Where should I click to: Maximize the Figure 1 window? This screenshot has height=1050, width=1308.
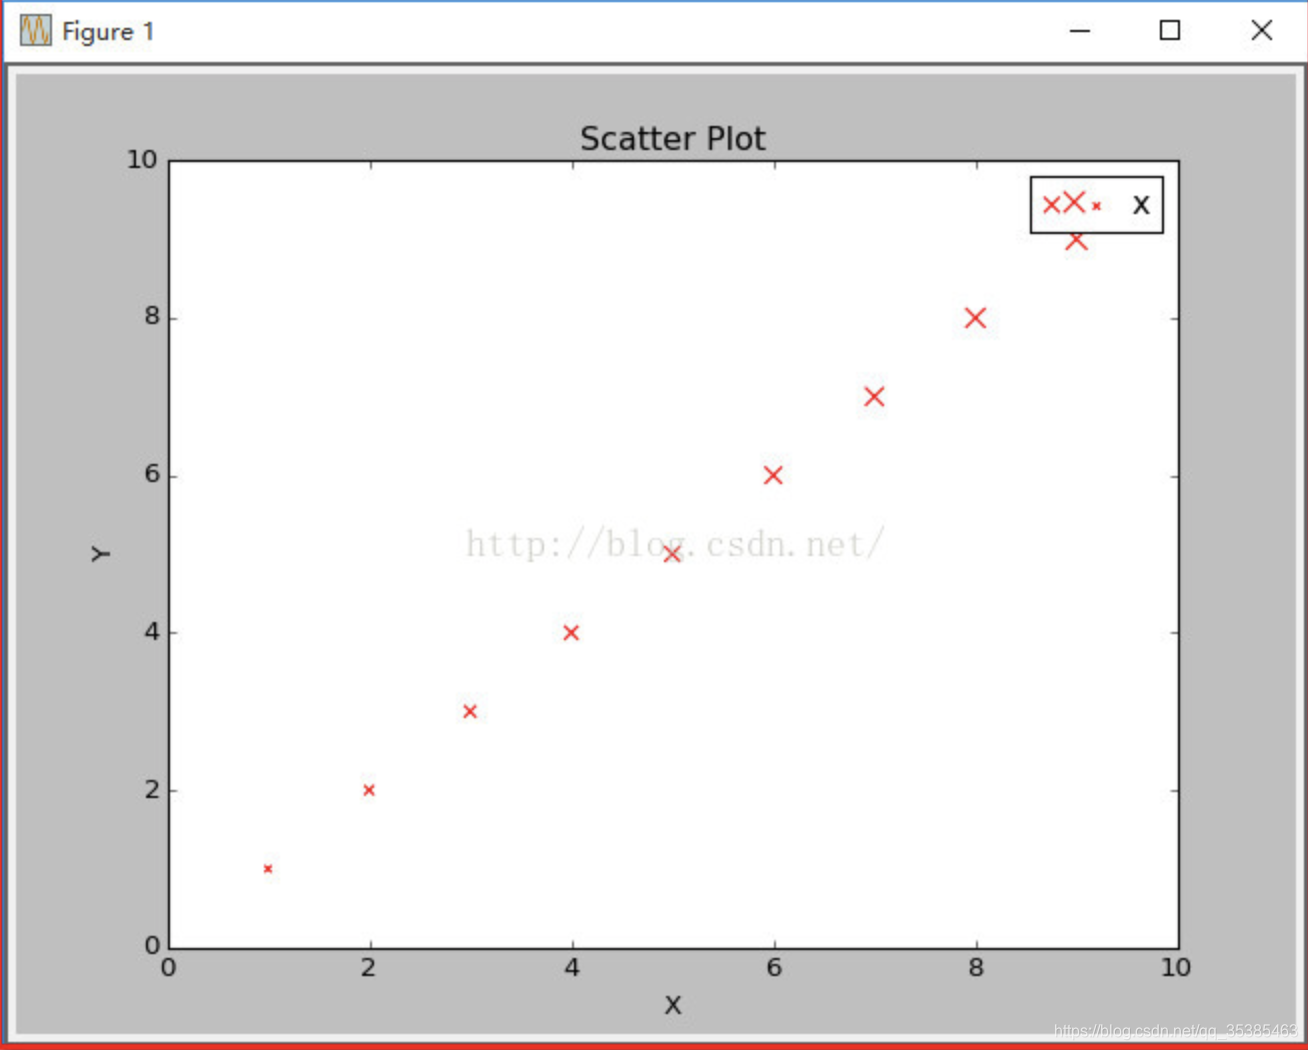click(x=1170, y=31)
